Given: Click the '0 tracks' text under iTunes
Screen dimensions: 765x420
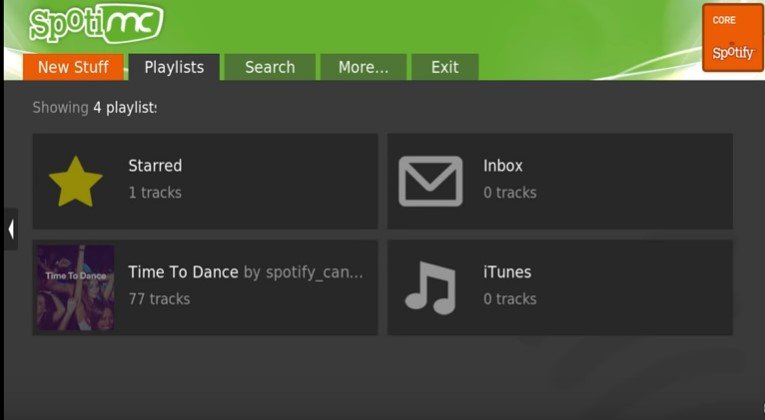Looking at the screenshot, I should point(510,299).
